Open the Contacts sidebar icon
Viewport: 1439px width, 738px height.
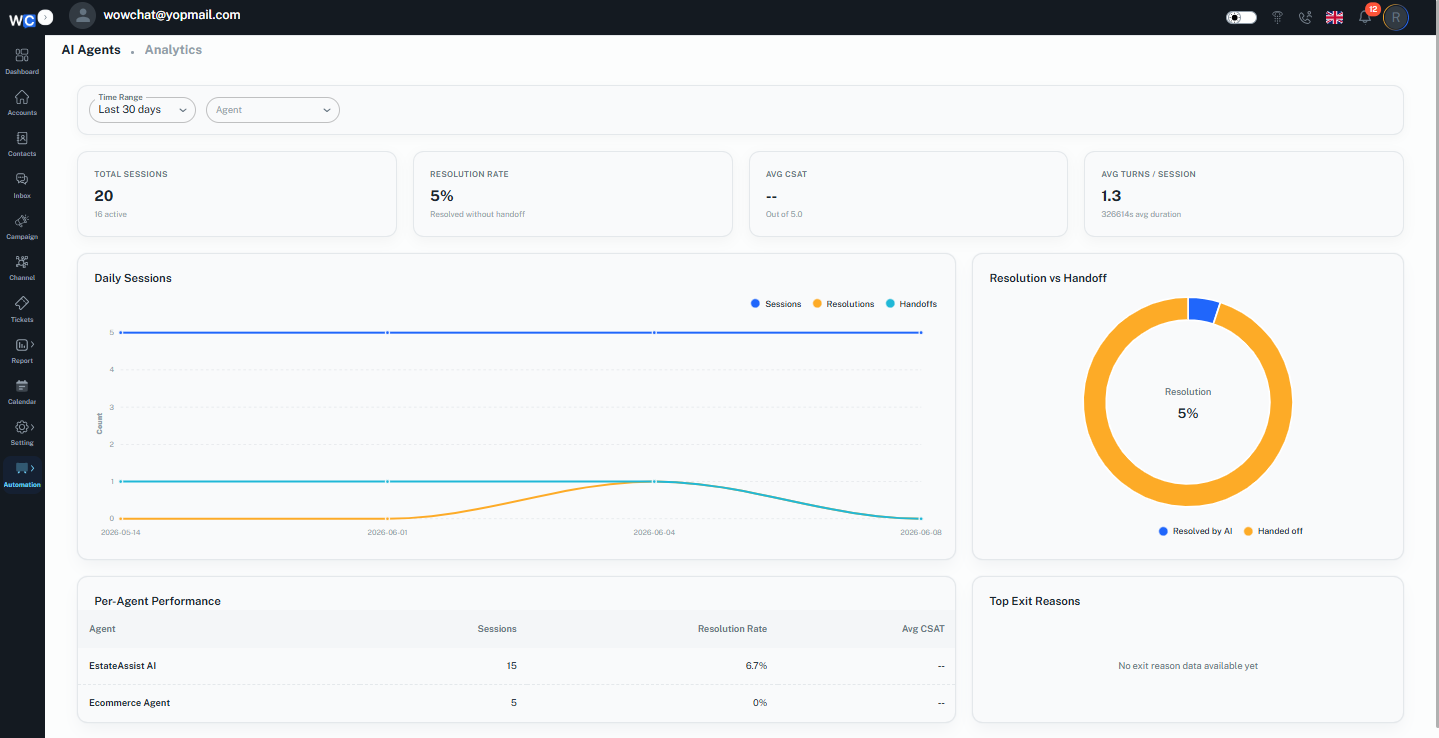point(22,139)
